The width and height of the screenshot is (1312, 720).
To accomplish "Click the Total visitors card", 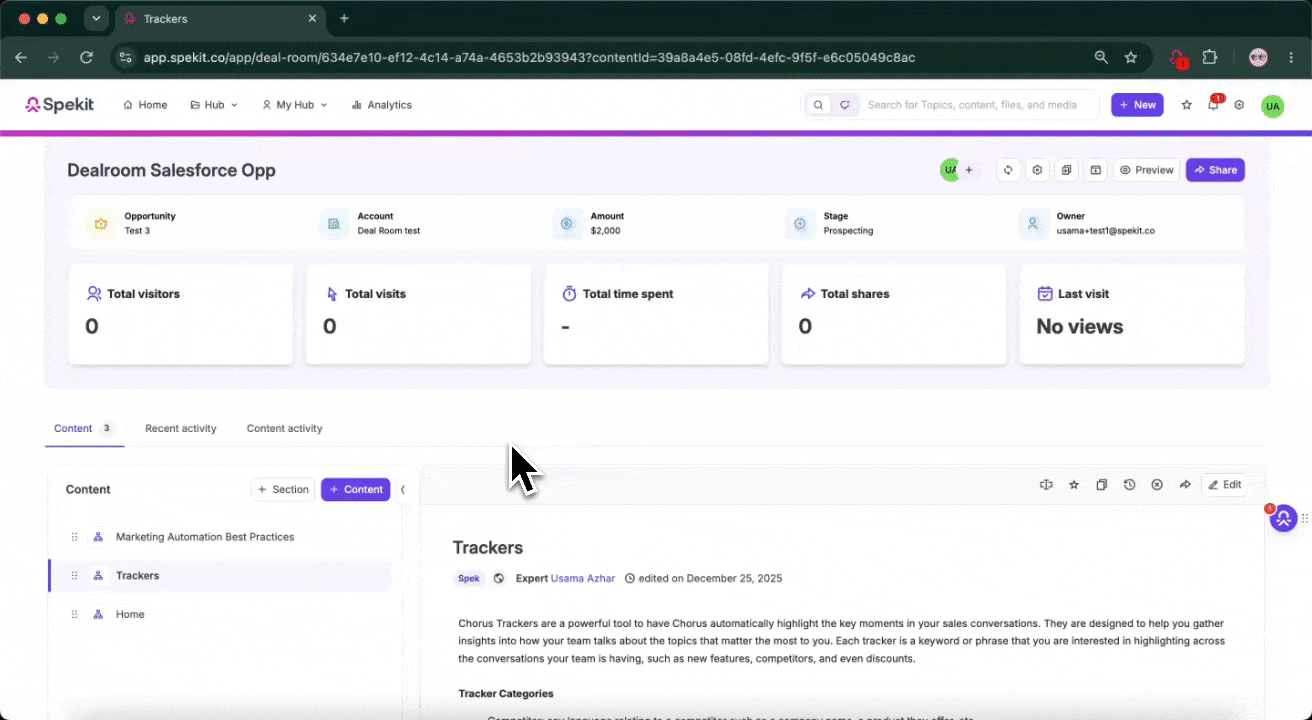I will (180, 314).
